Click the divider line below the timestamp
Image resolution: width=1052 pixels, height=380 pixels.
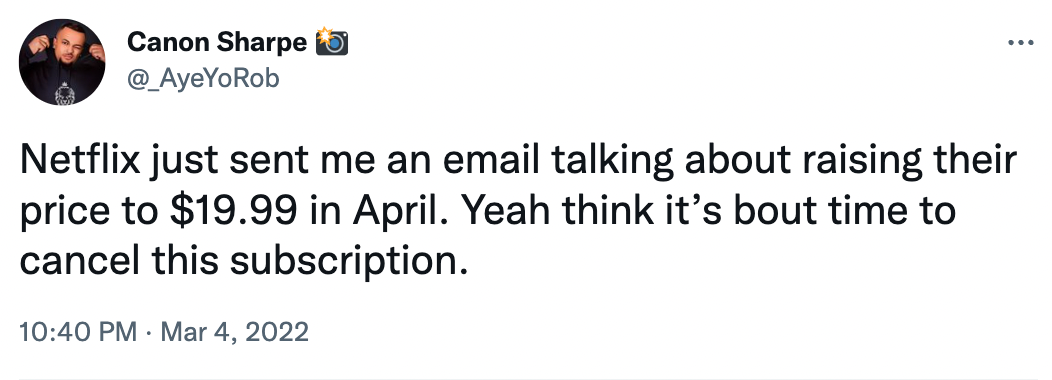pyautogui.click(x=529, y=378)
